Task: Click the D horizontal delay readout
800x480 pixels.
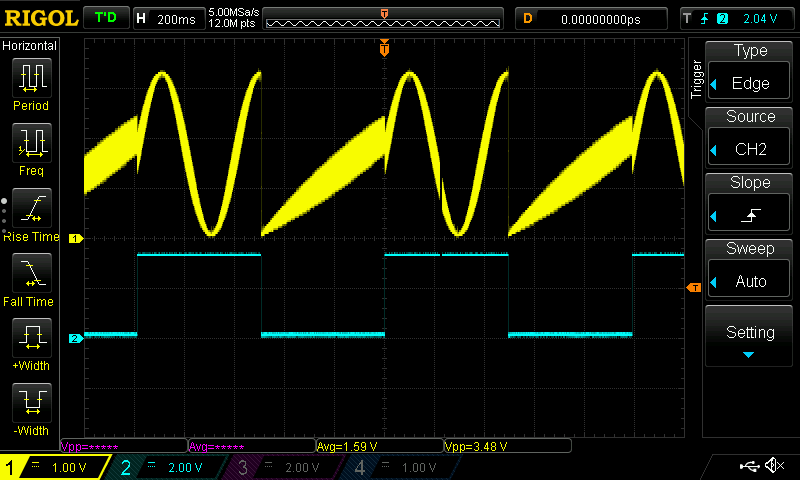Action: coord(591,19)
